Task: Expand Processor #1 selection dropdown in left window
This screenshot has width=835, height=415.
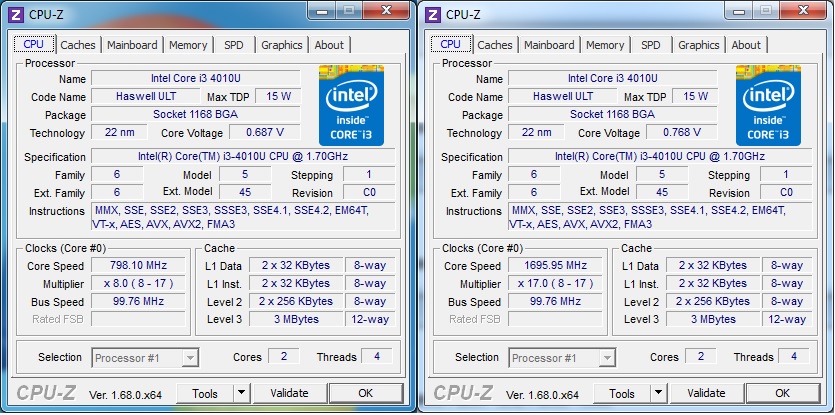Action: (x=190, y=358)
